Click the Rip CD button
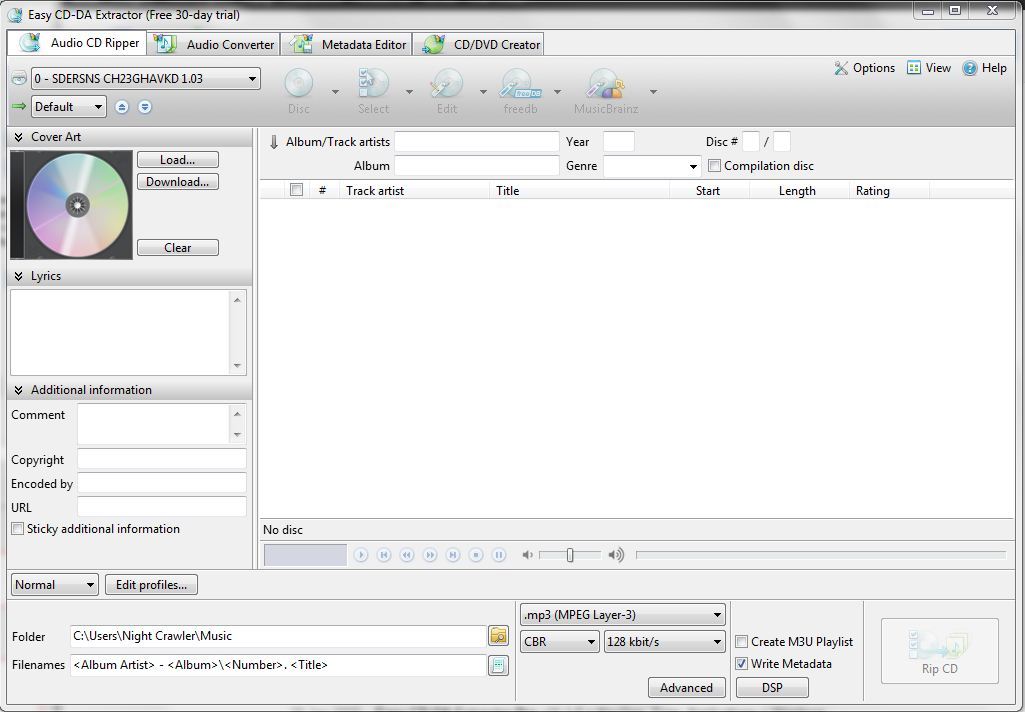The image size is (1025, 712). tap(939, 651)
